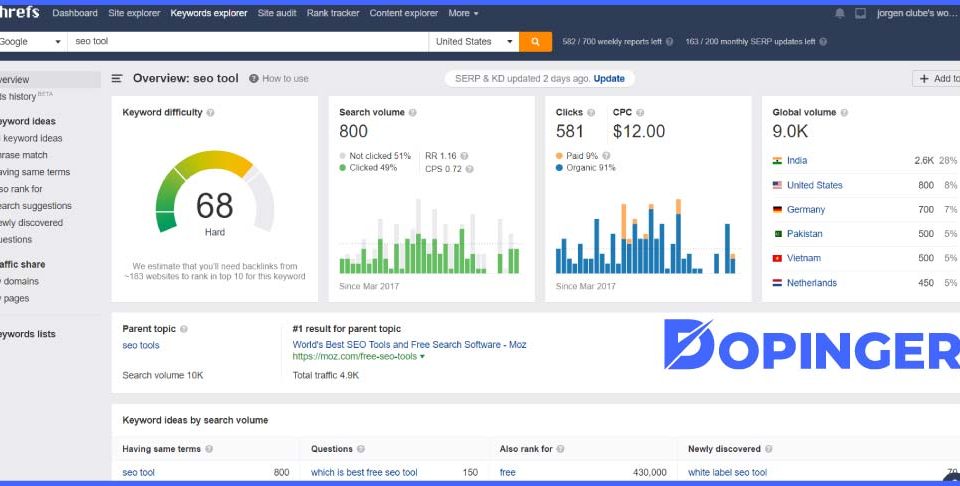This screenshot has width=960, height=486.
Task: Expand the More menu in navigation
Action: click(463, 13)
